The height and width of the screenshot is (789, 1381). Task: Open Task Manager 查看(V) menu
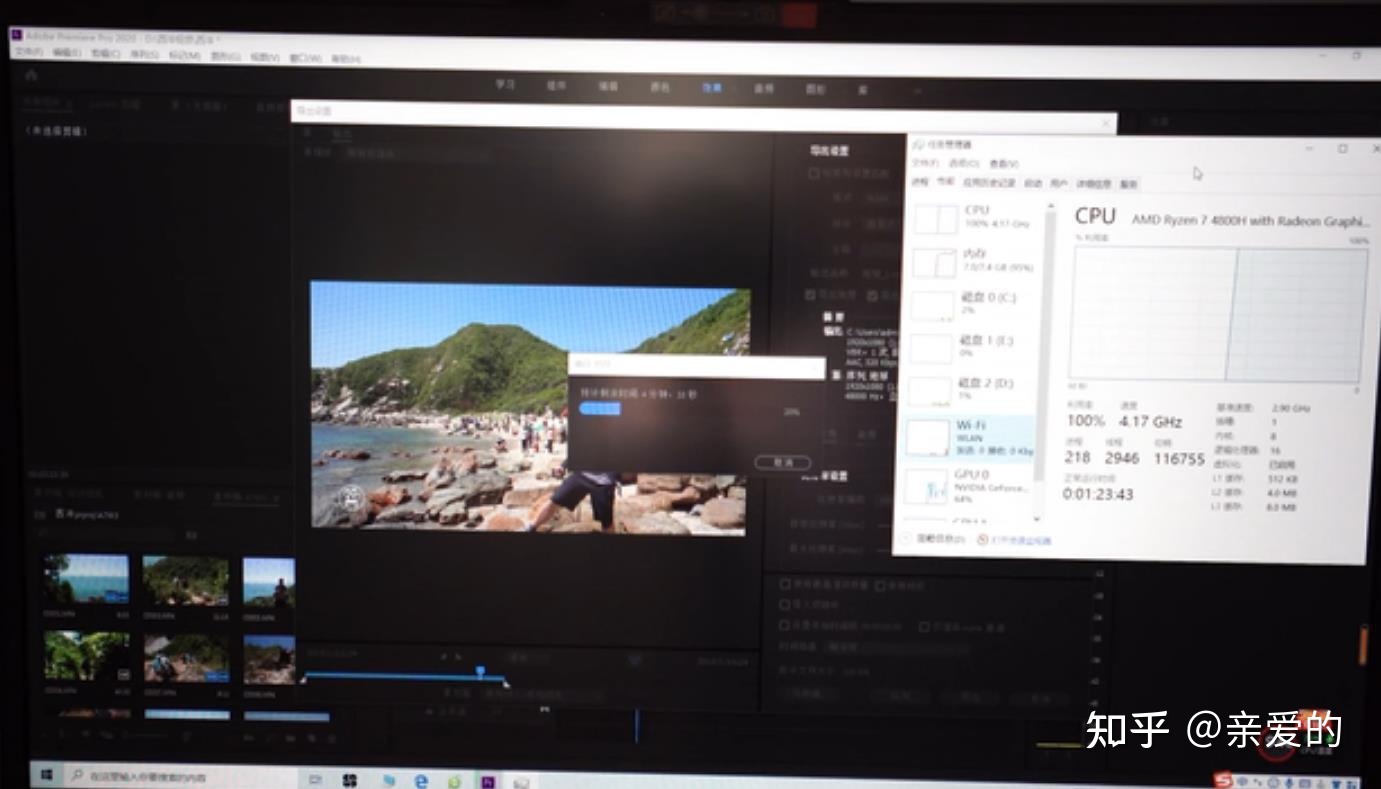1004,164
